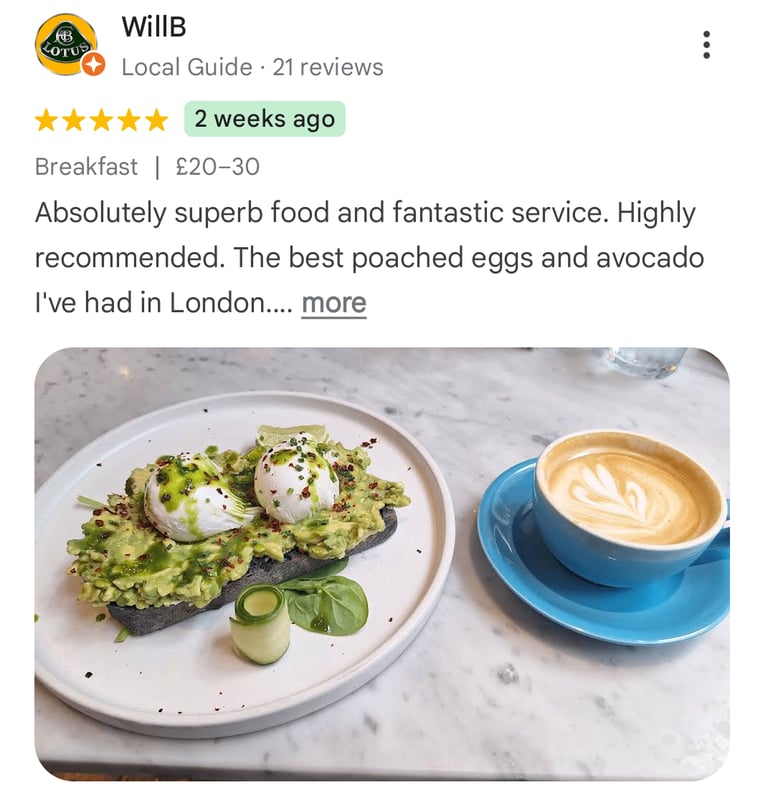Click the review text about poached eggs

[x=369, y=257]
